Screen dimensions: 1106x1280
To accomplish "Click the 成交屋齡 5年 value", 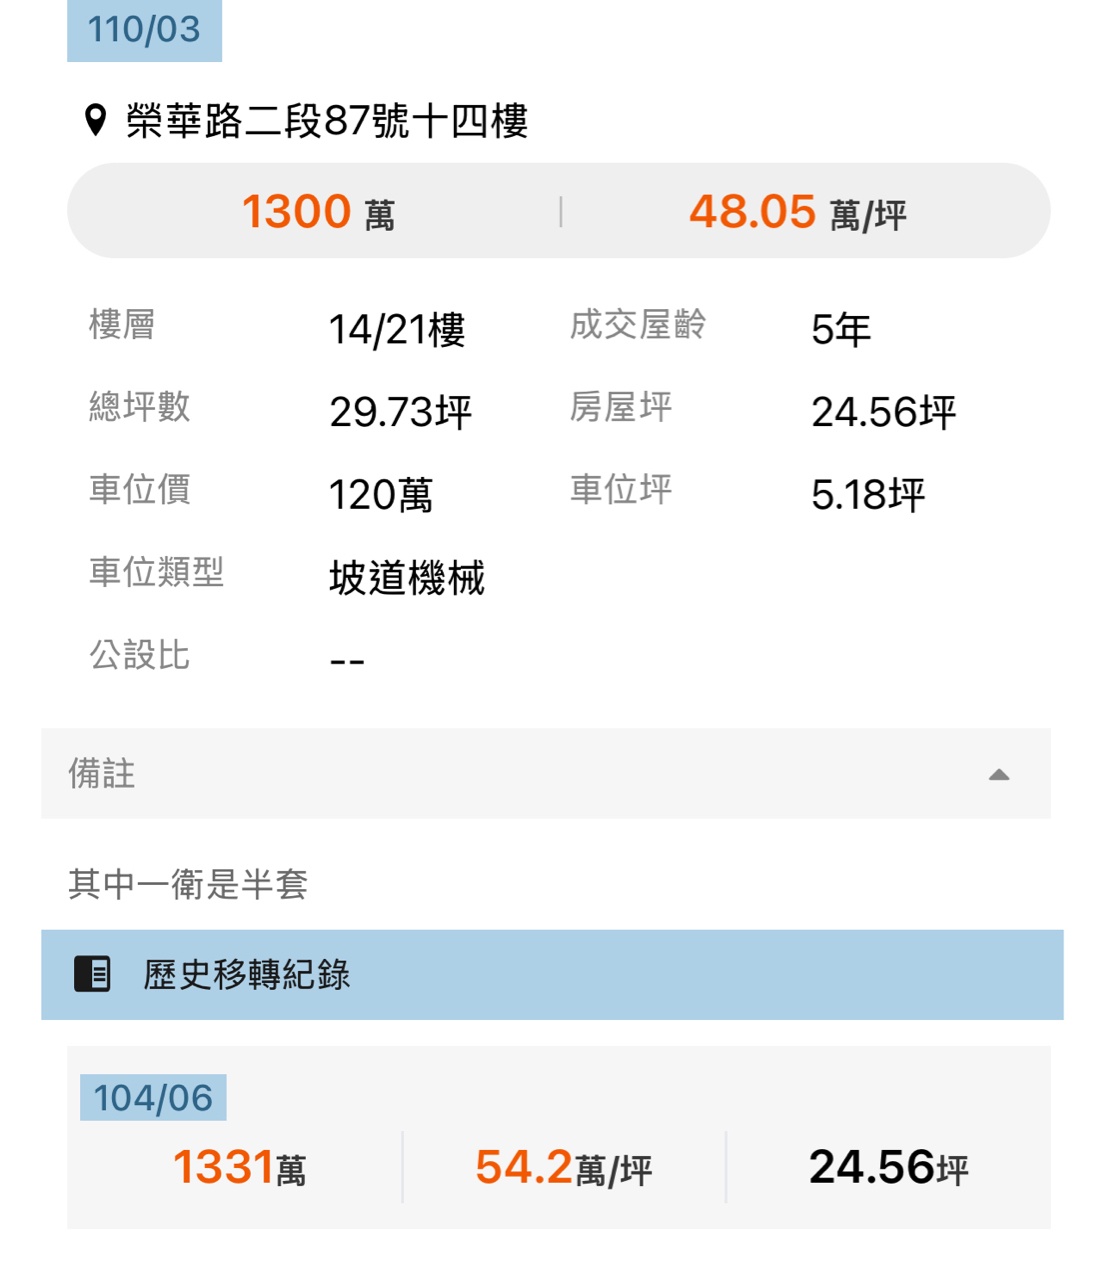I will click(x=840, y=329).
